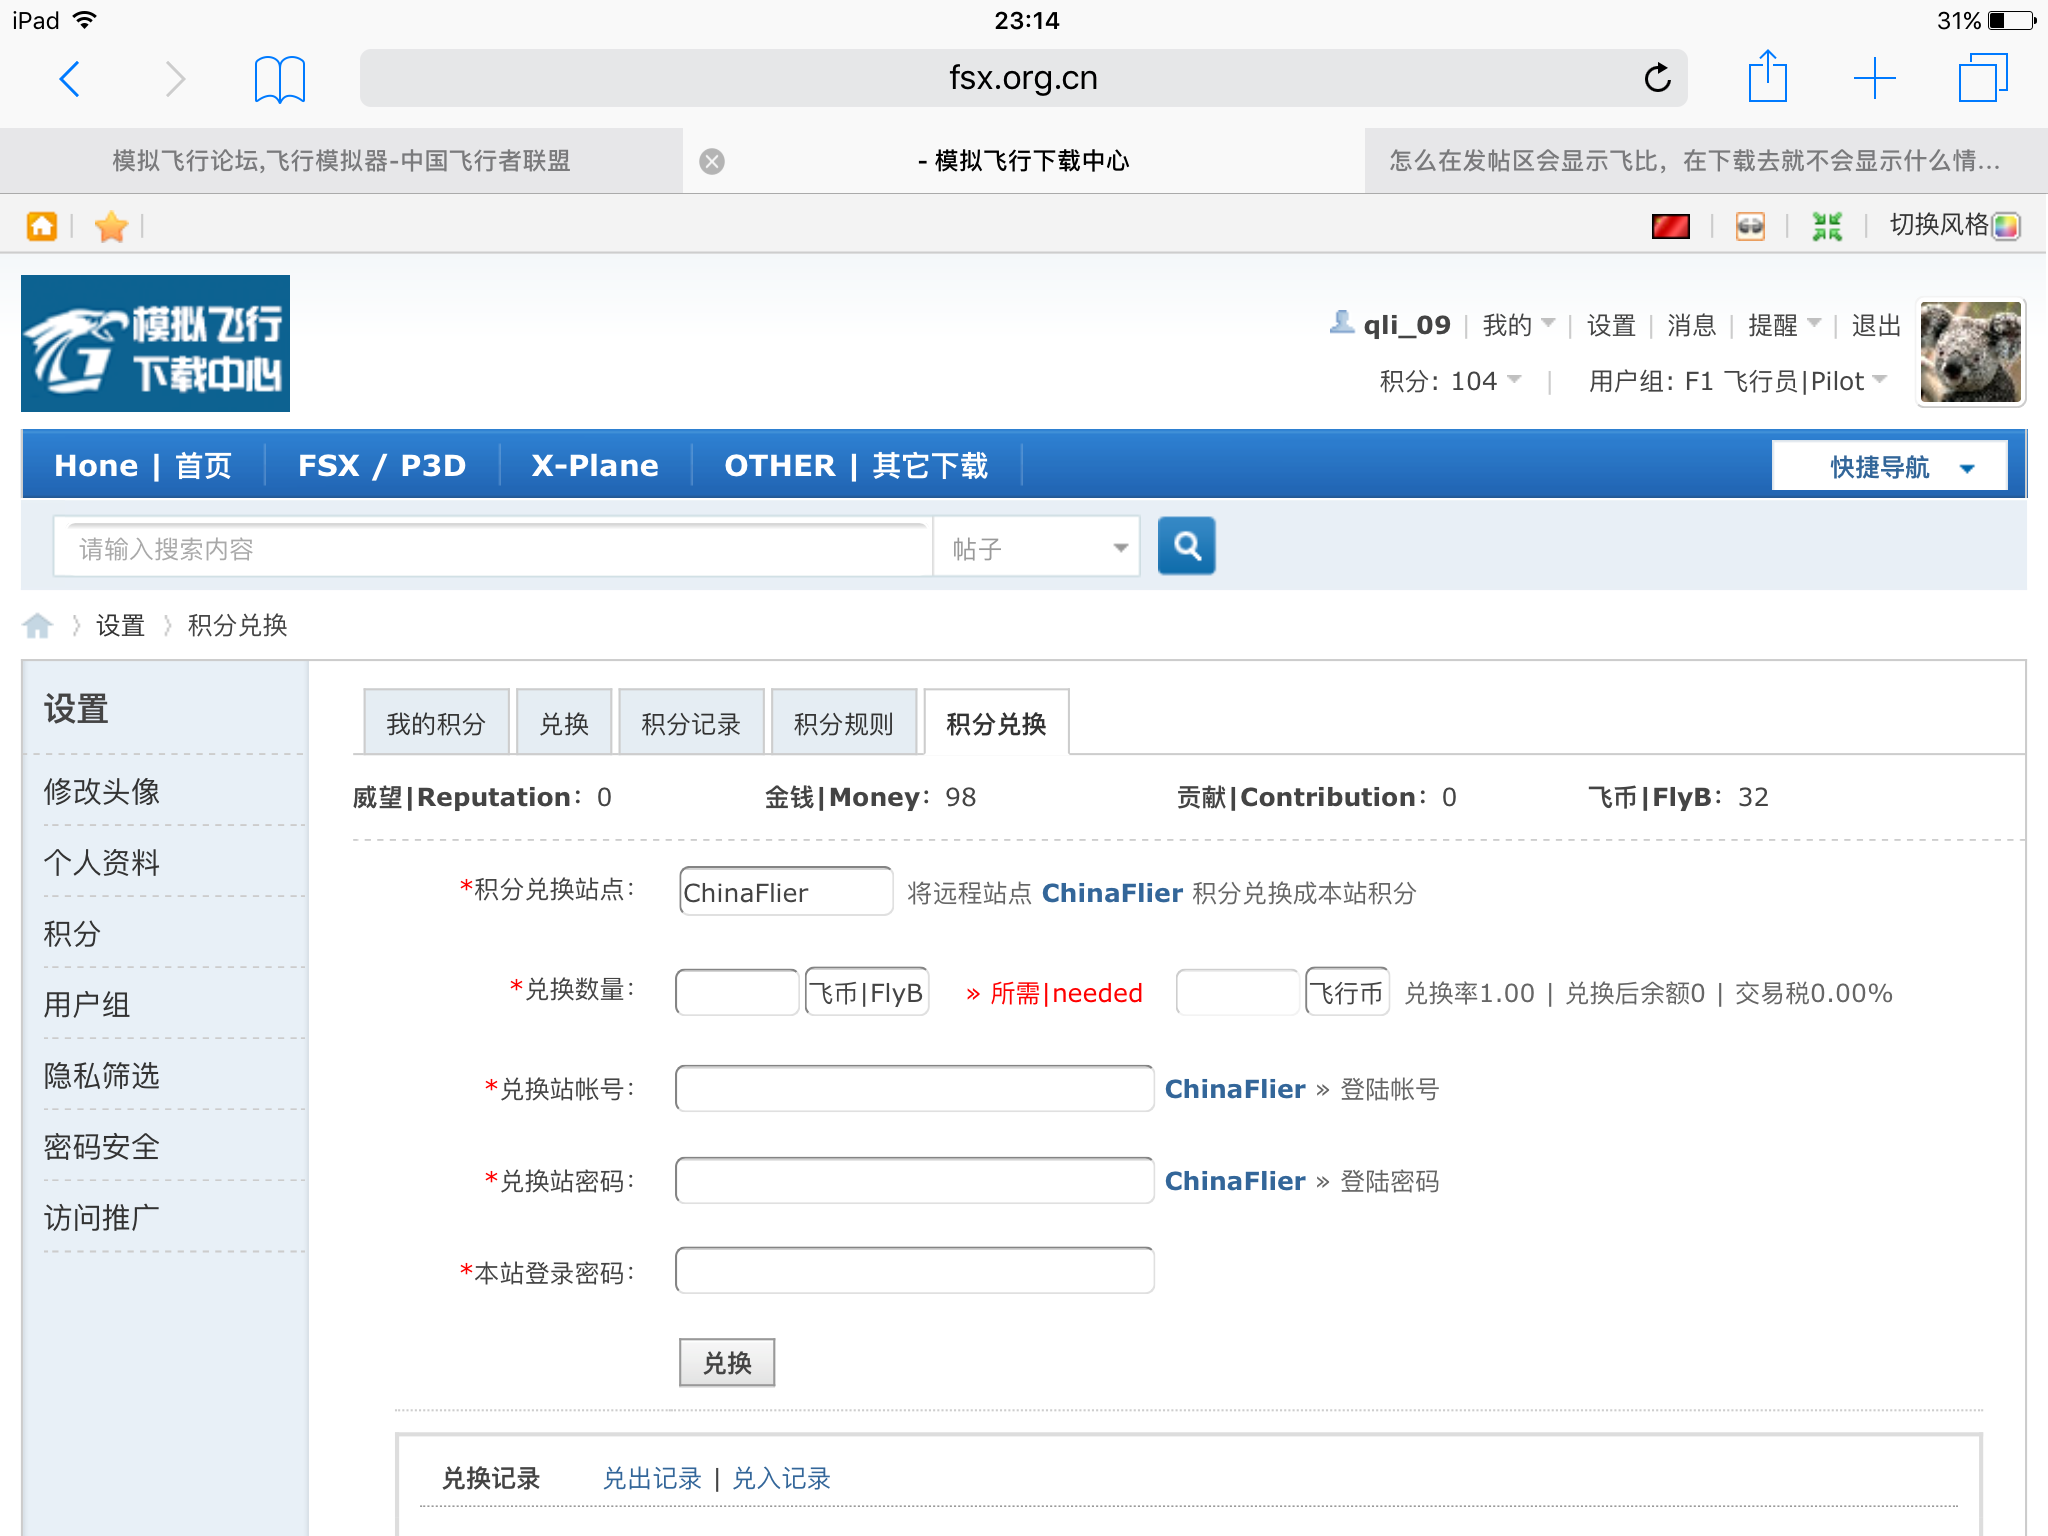Click the koala avatar thumbnail

pyautogui.click(x=1970, y=352)
